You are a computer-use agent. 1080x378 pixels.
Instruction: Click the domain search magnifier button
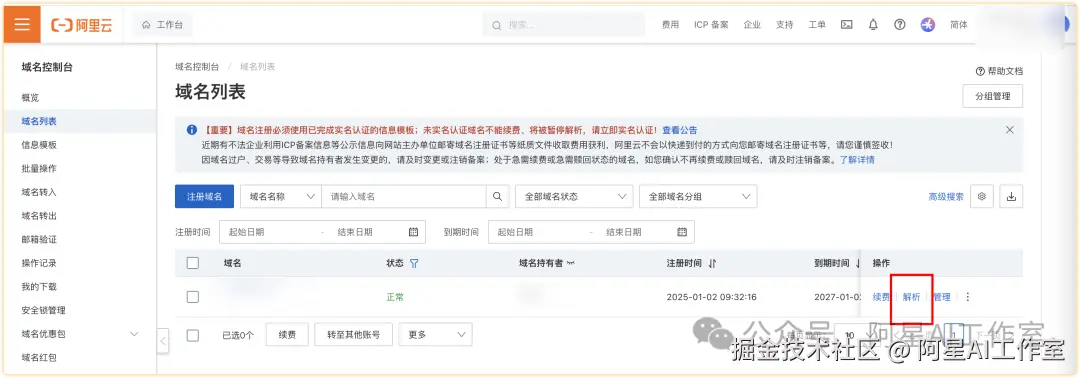(x=497, y=196)
